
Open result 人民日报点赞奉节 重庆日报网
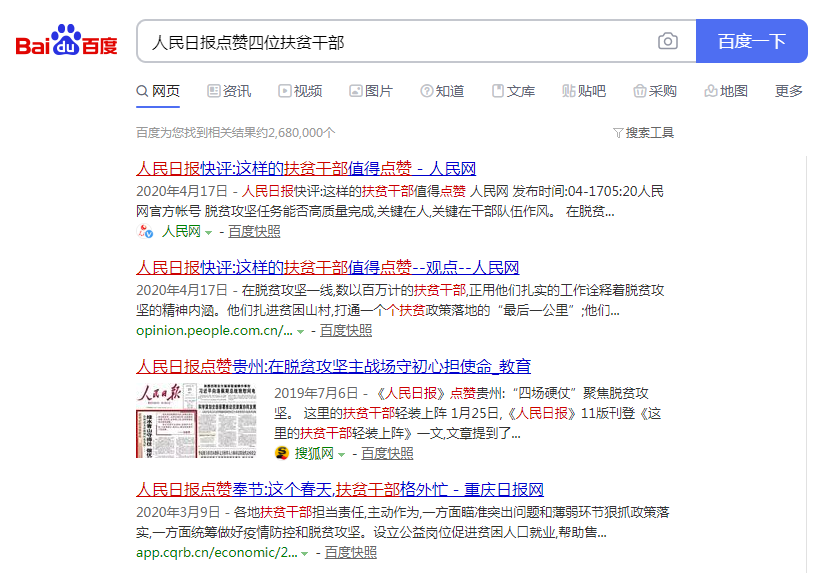coord(340,489)
